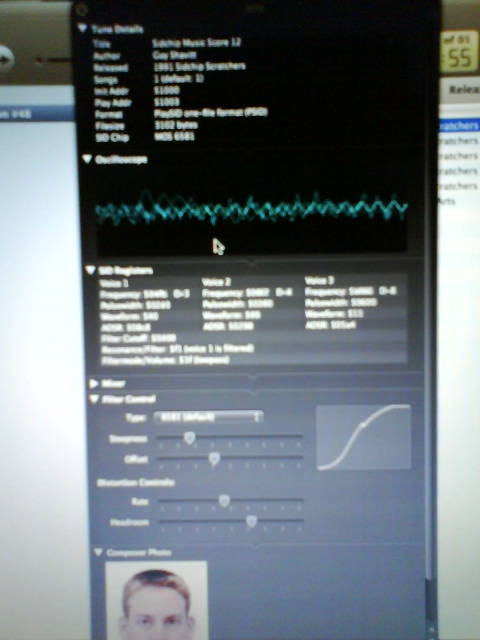Click the filter curve graph
Image resolution: width=480 pixels, height=640 pixels.
[363, 437]
